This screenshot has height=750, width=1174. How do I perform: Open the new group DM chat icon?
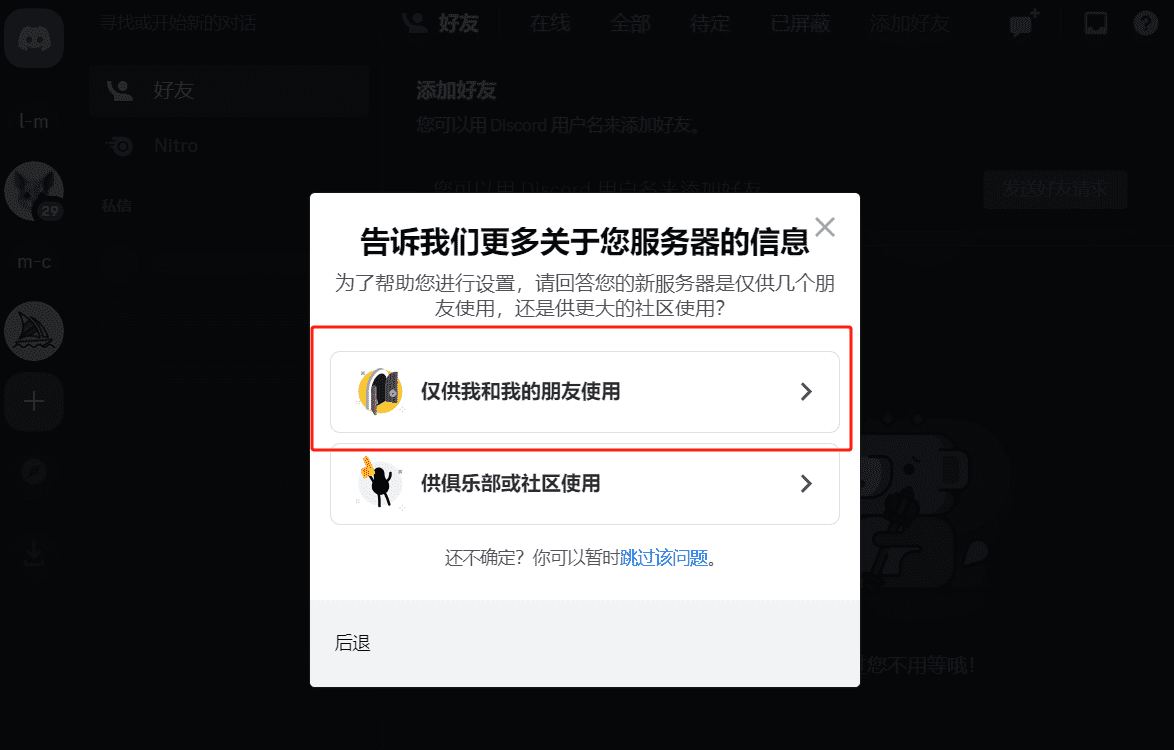[1024, 23]
